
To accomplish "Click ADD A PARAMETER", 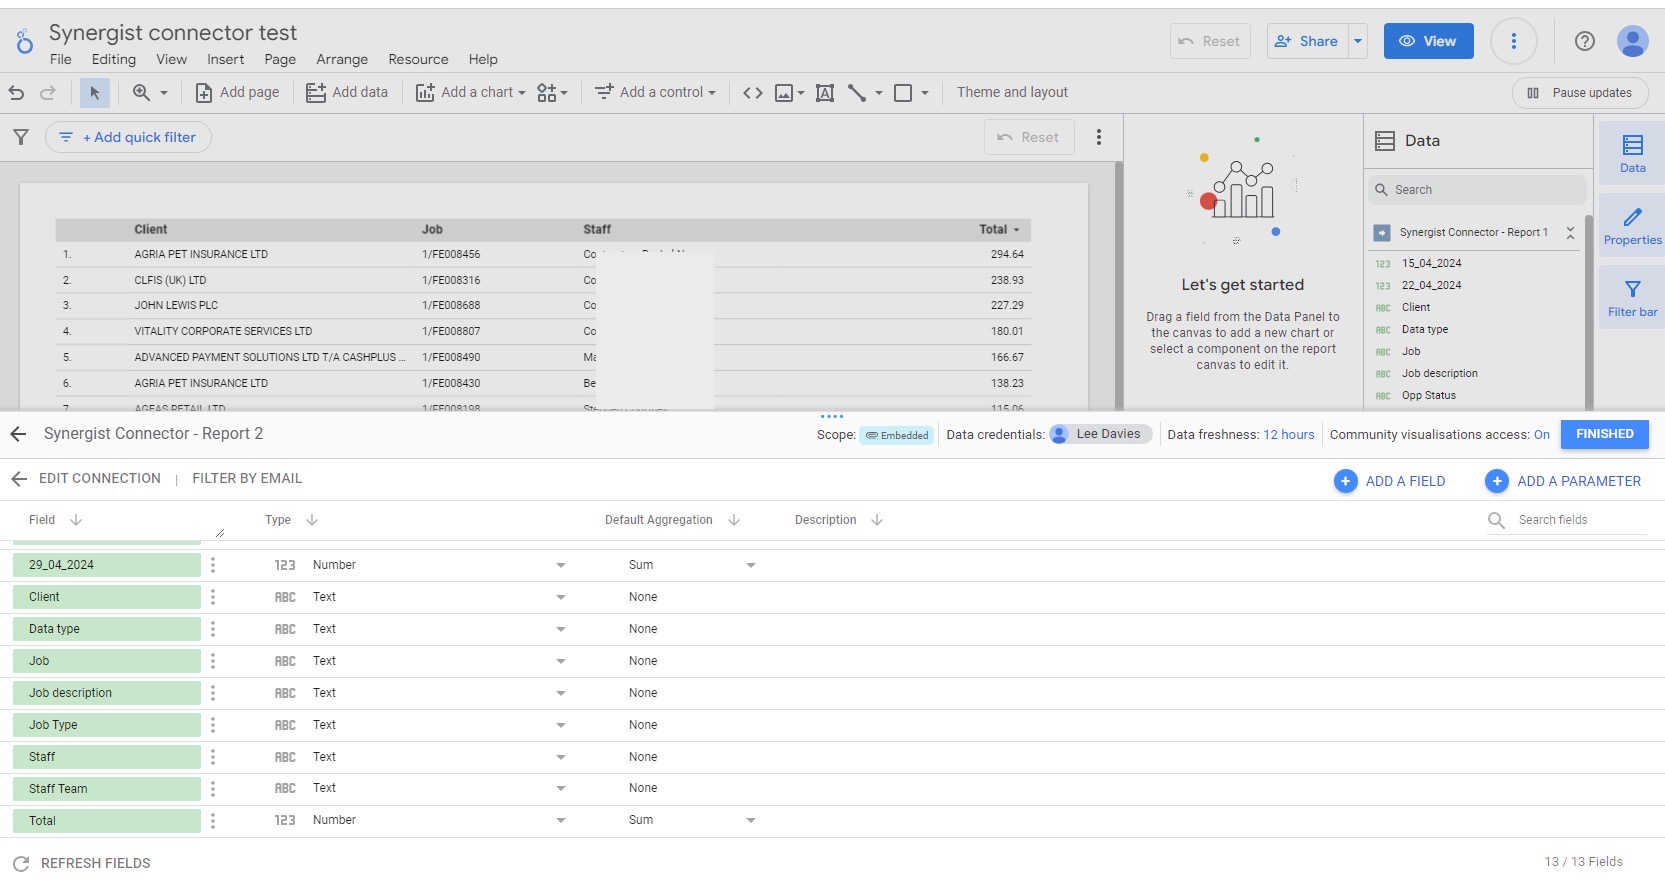I will [1563, 481].
